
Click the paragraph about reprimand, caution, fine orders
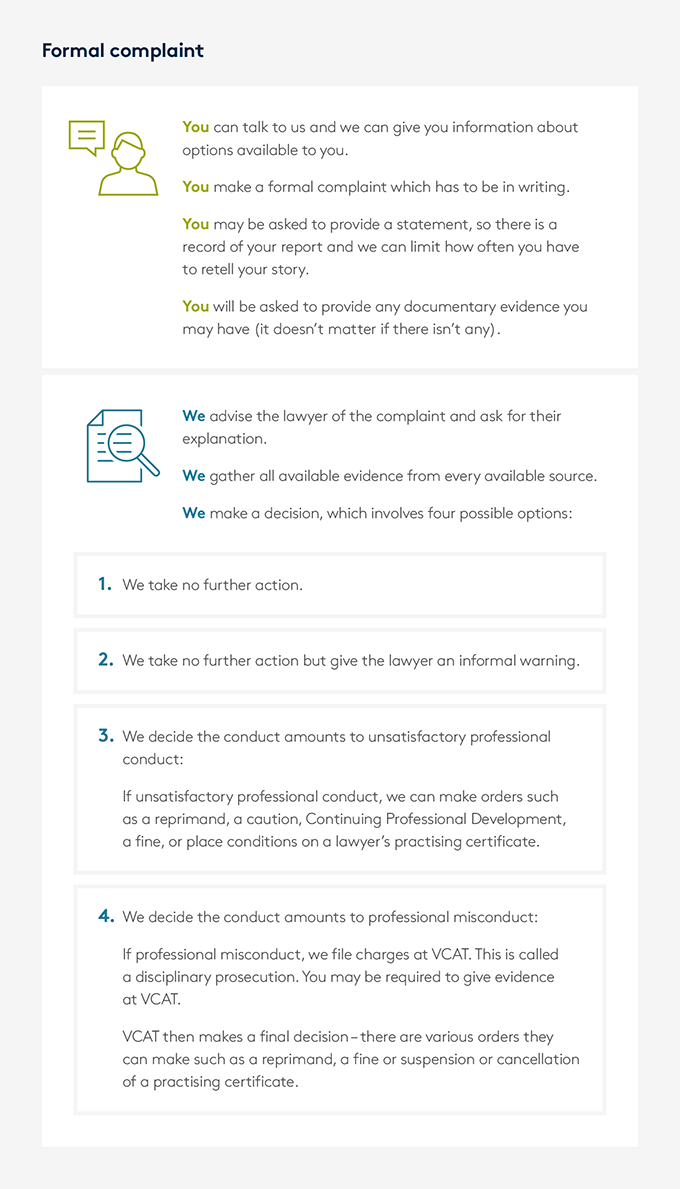pos(344,819)
